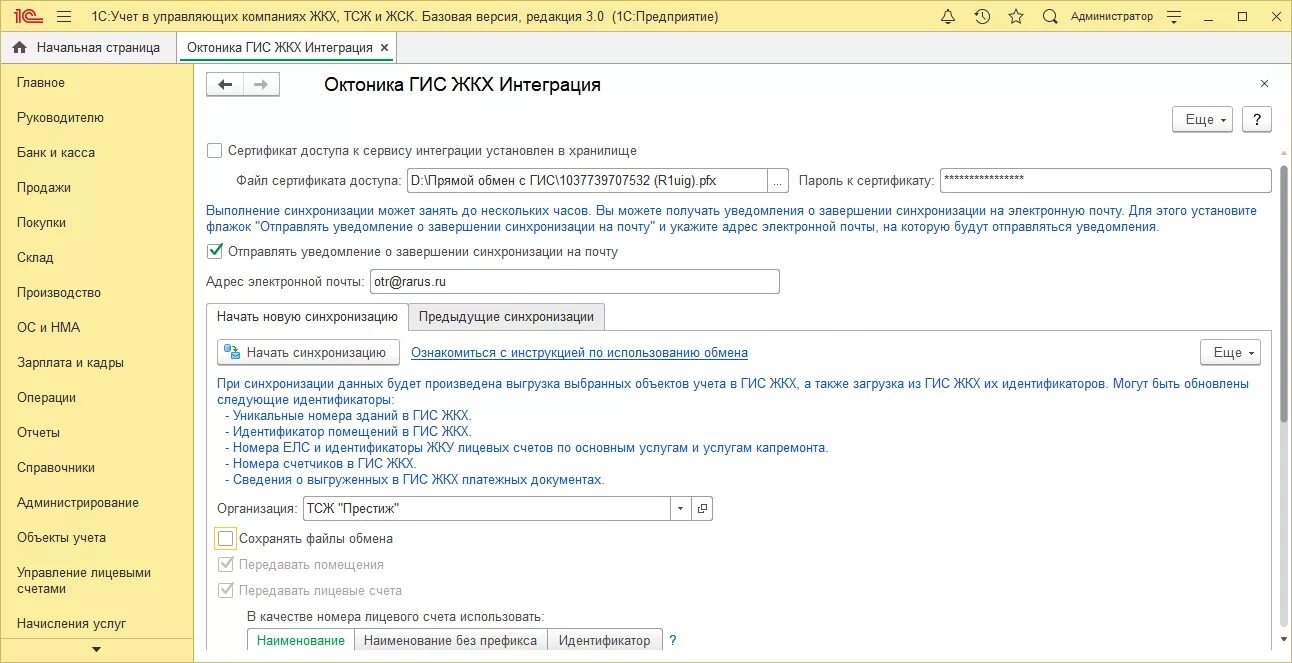Open the 1C main application logo menu

(28, 17)
